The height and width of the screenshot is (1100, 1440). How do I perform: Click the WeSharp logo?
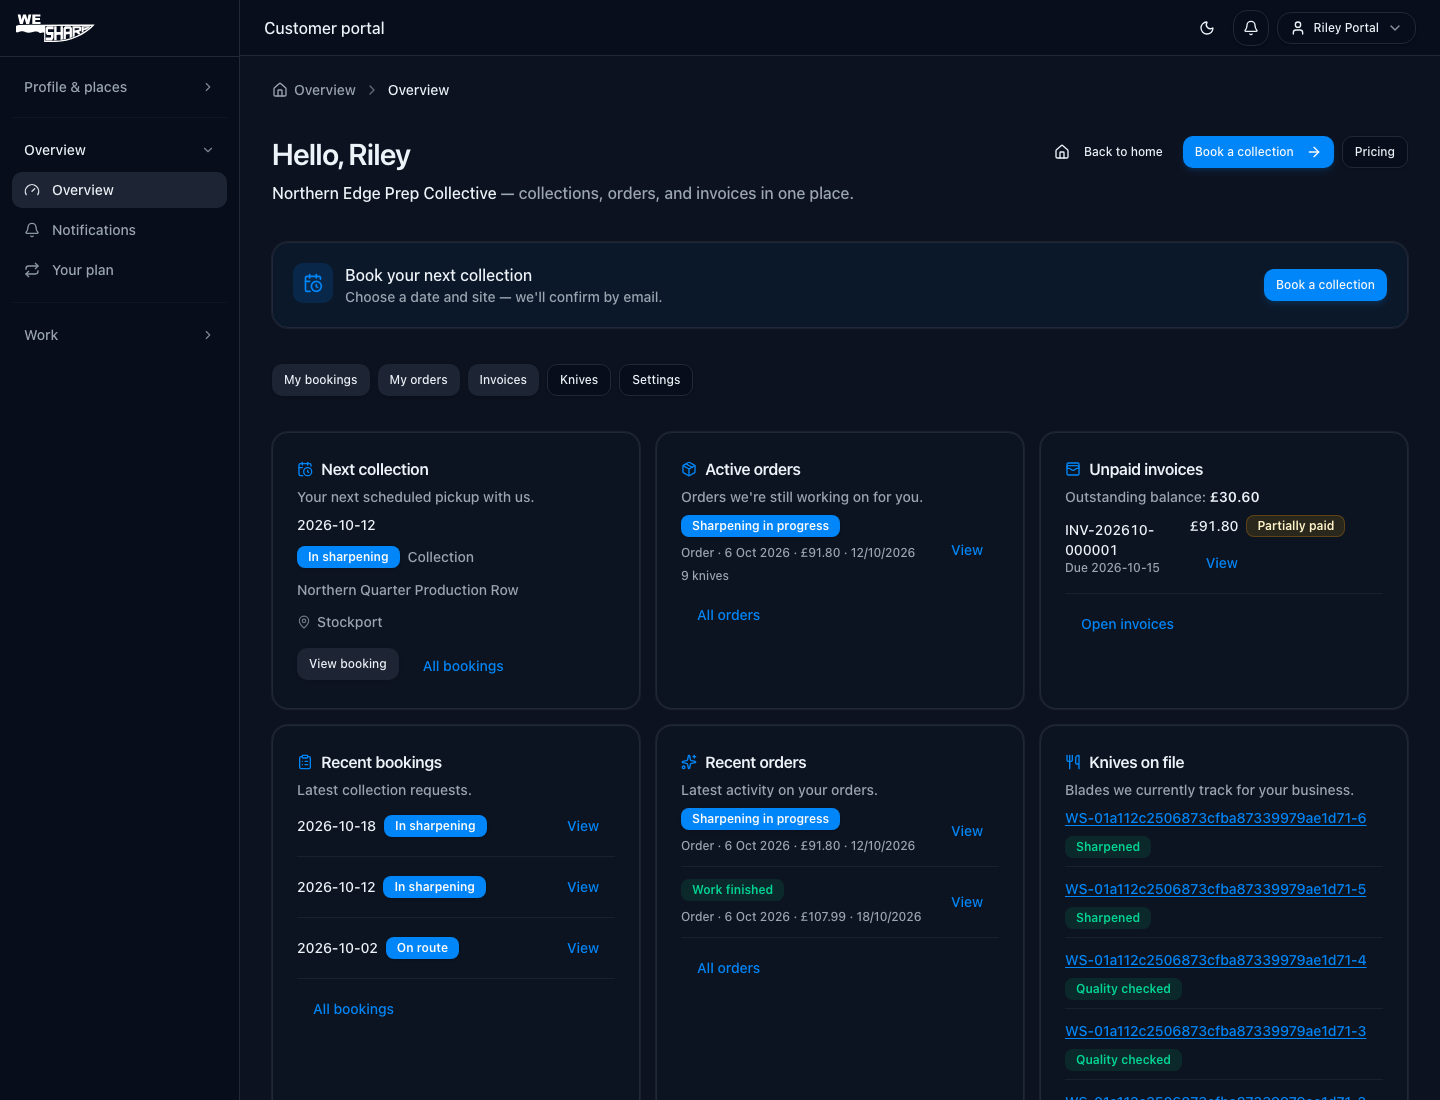55,28
